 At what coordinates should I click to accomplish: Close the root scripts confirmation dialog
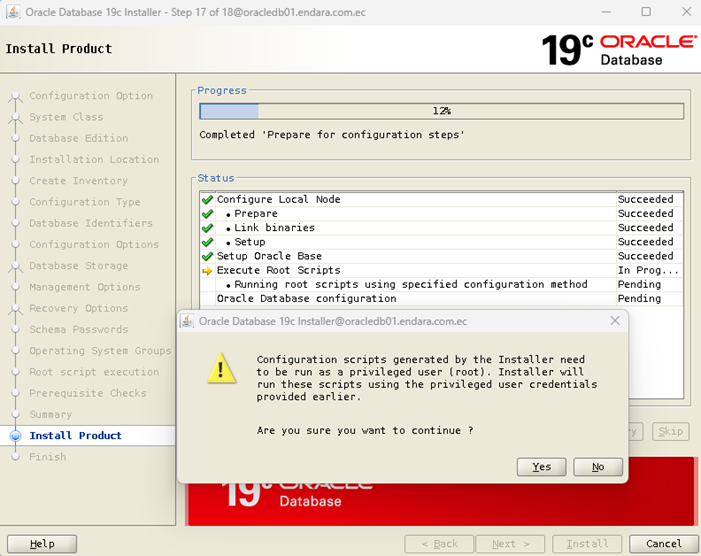(x=615, y=320)
